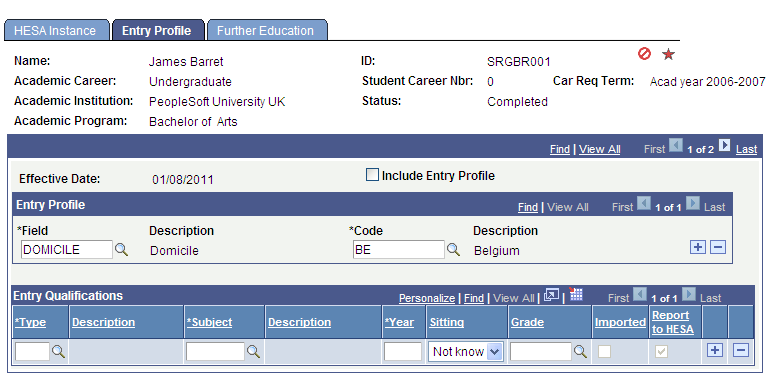Click the ID value SRGBR001
The image size is (779, 386).
pos(519,62)
